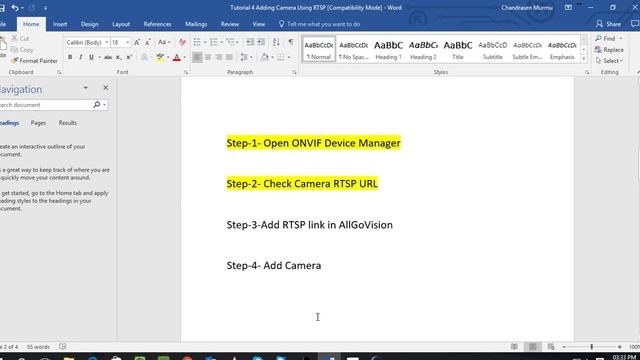The height and width of the screenshot is (360, 640).
Task: Toggle italic formatting
Action: point(80,57)
